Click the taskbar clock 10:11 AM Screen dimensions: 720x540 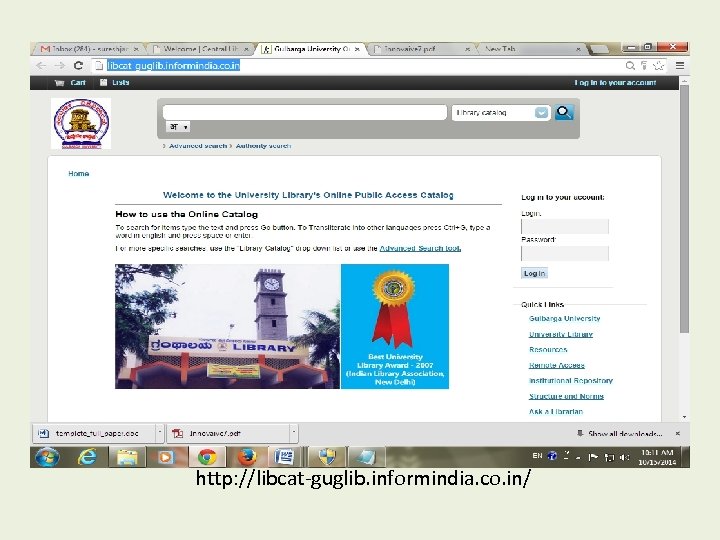pyautogui.click(x=657, y=457)
